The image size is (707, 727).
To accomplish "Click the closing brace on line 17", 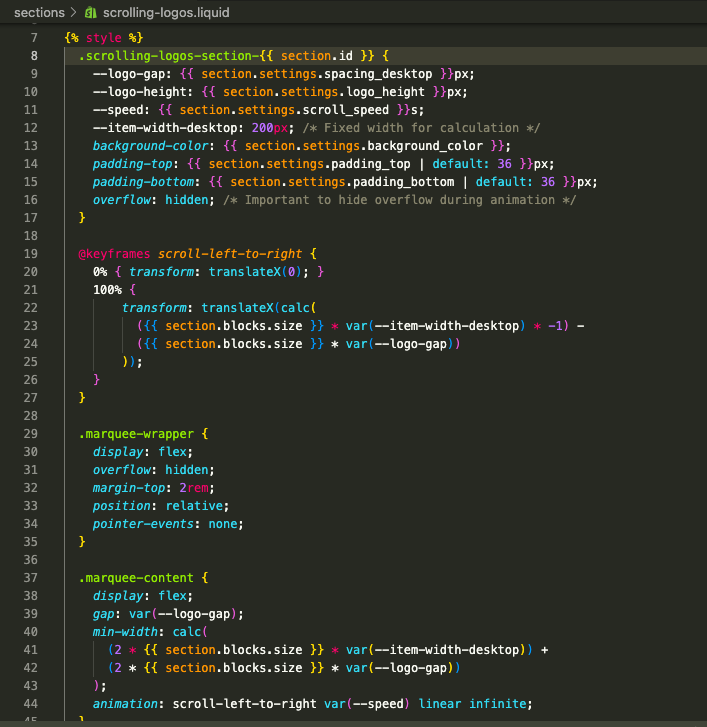I will [x=82, y=218].
